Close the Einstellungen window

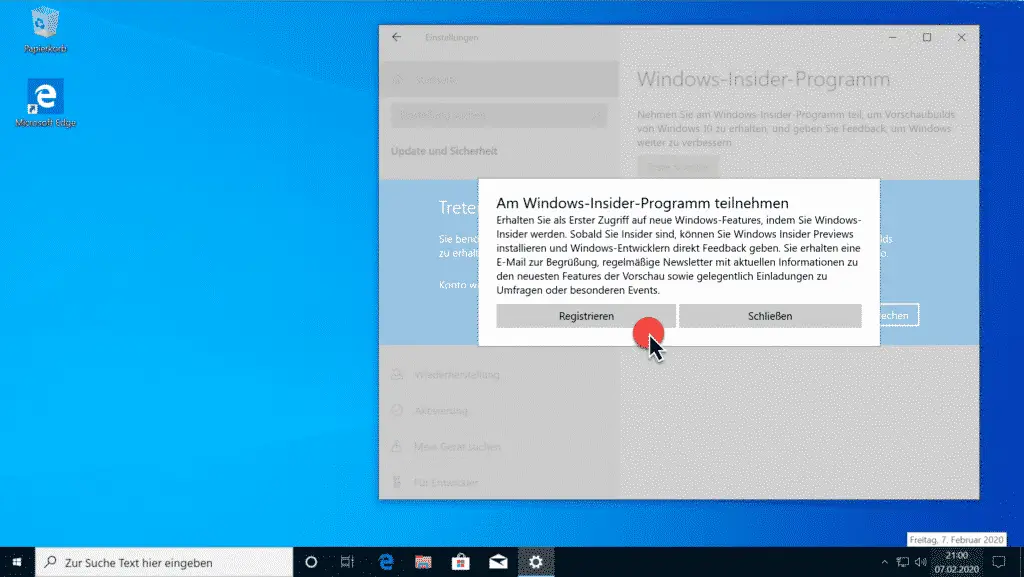961,37
